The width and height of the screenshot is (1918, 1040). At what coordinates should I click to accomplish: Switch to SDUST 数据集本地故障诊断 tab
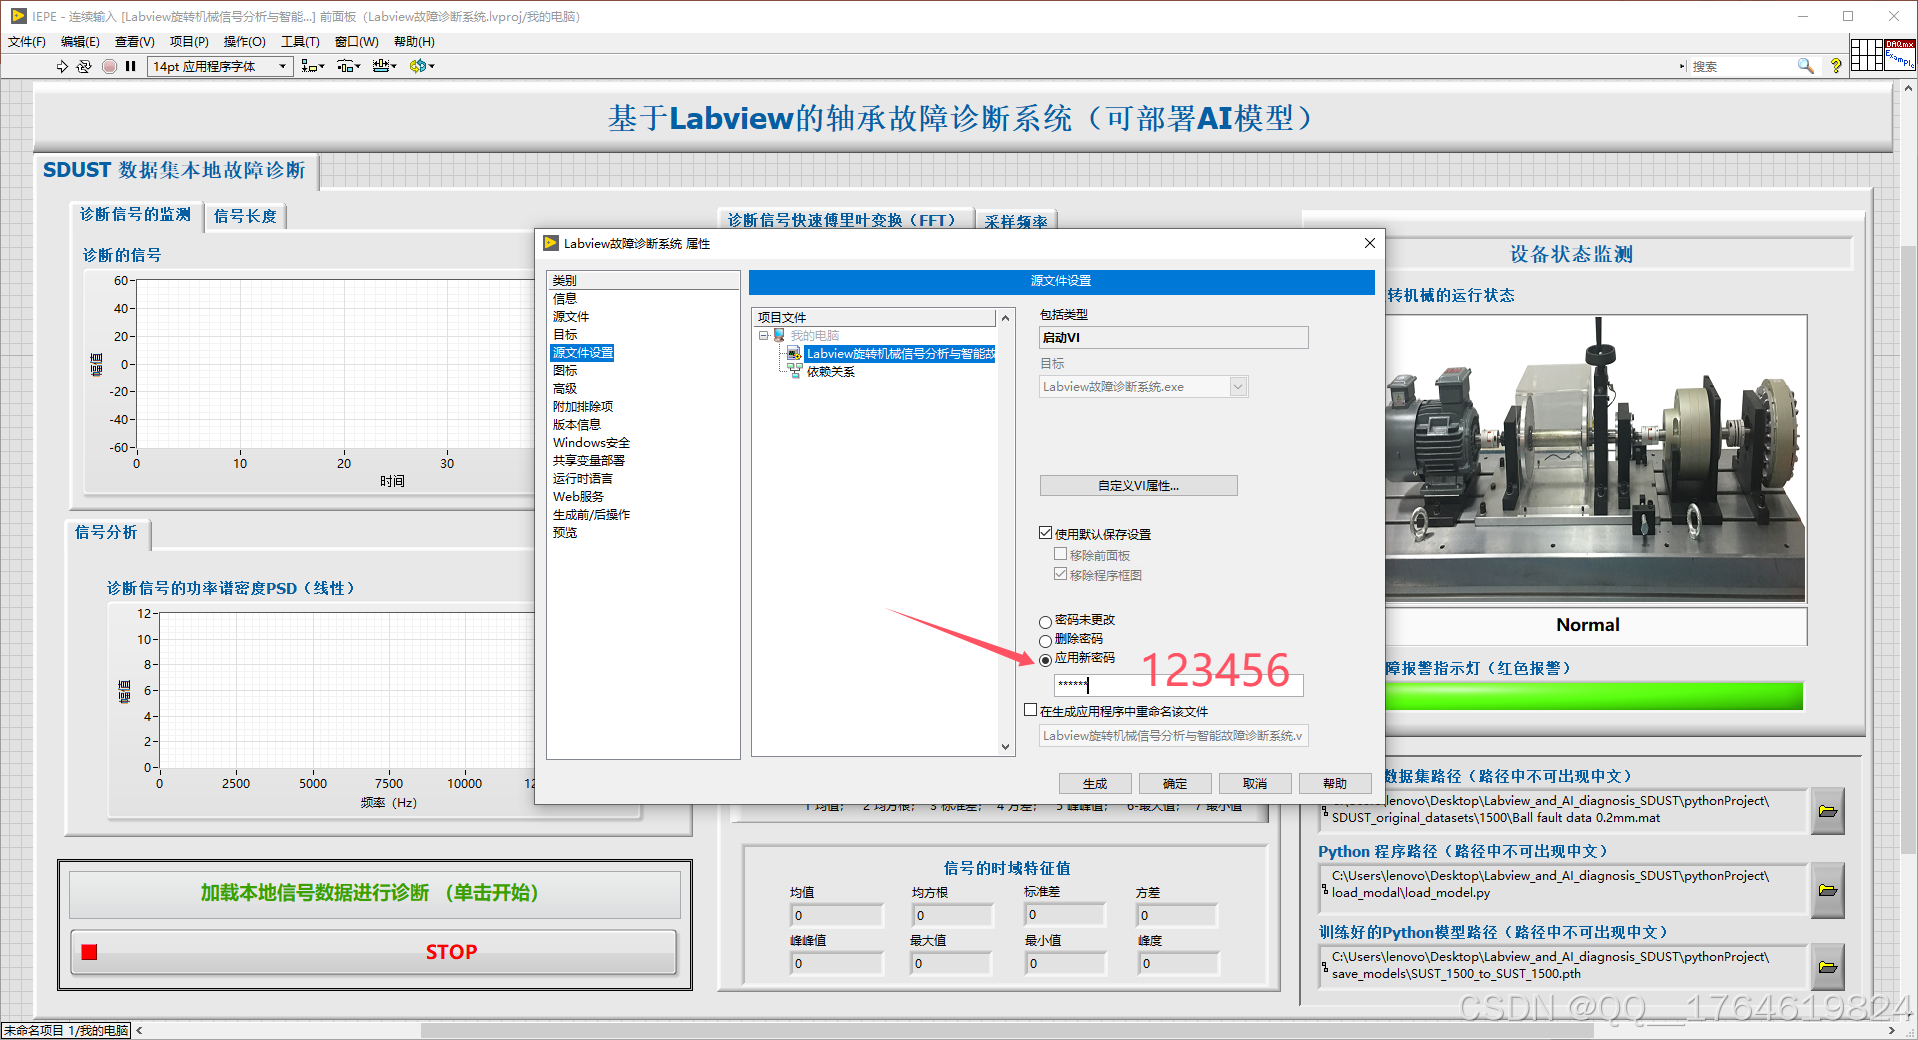click(x=174, y=170)
